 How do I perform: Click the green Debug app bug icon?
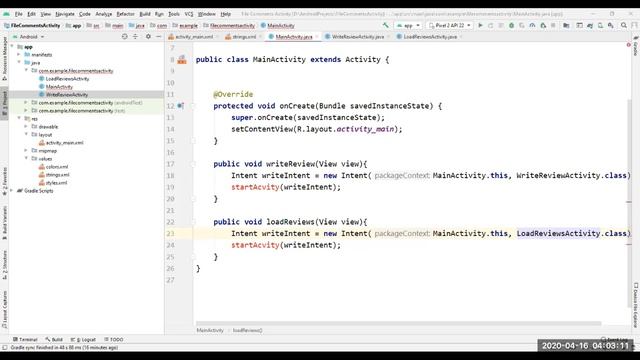(511, 25)
